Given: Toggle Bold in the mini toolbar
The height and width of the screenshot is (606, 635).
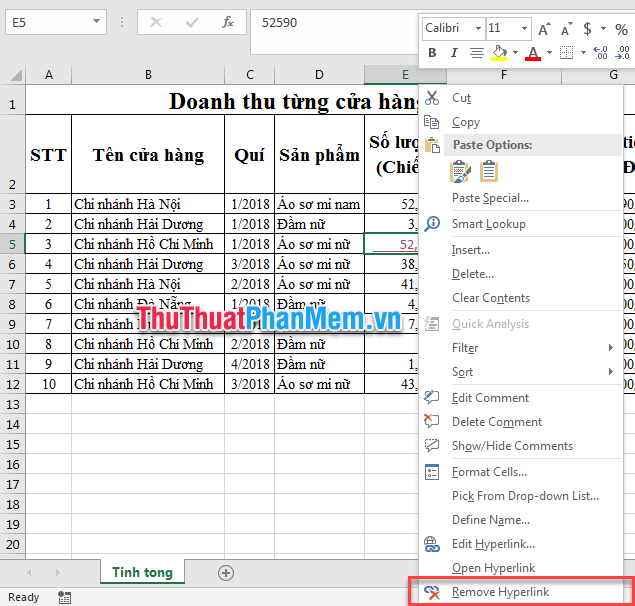Looking at the screenshot, I should click(x=432, y=53).
